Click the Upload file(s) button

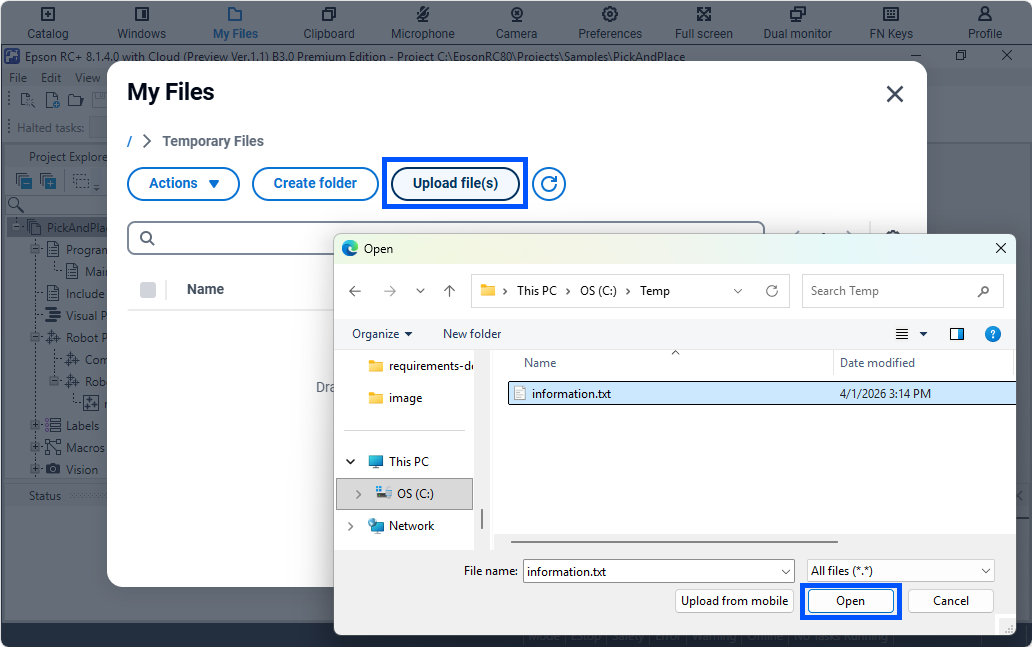(x=455, y=184)
